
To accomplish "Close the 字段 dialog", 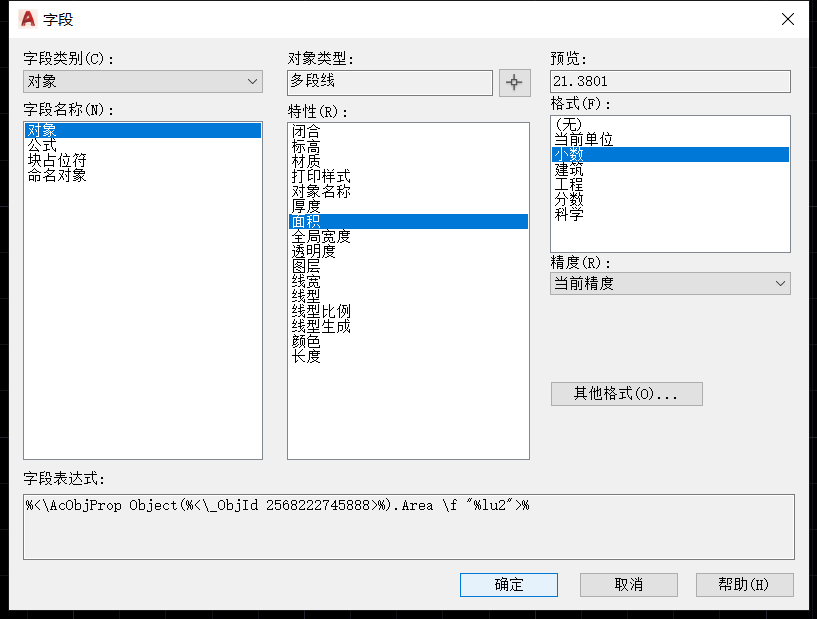I will 788,19.
